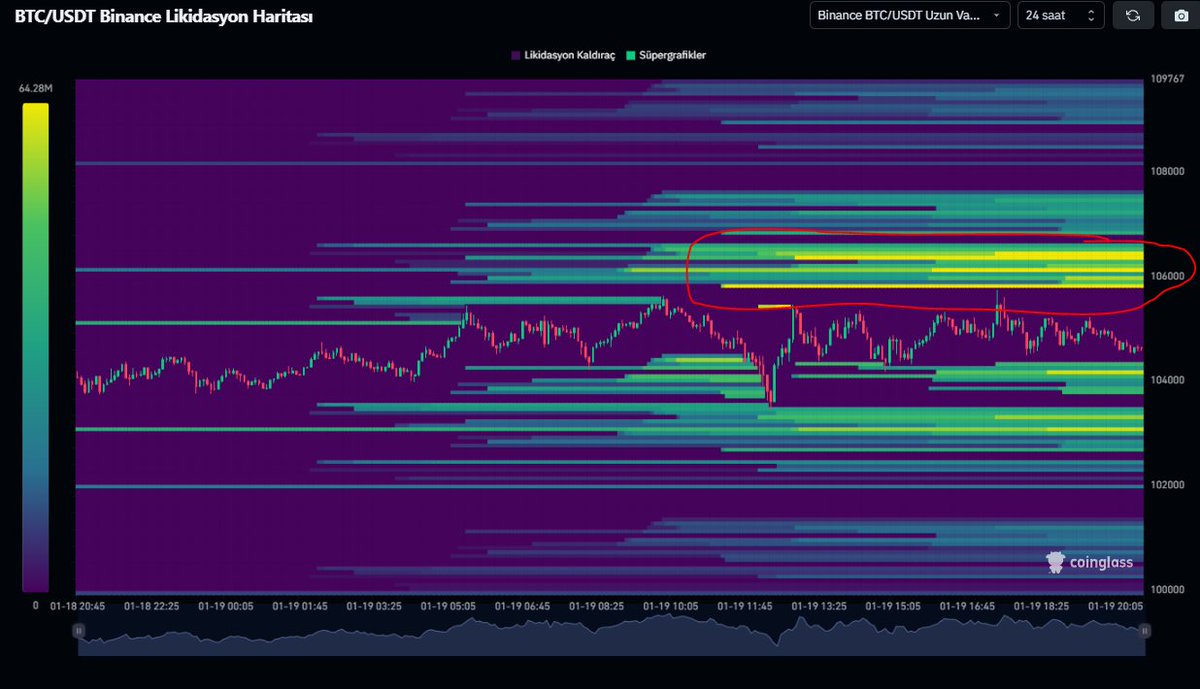The image size is (1200, 689).
Task: Click the liquidation color scale gradient bar
Action: (35, 347)
